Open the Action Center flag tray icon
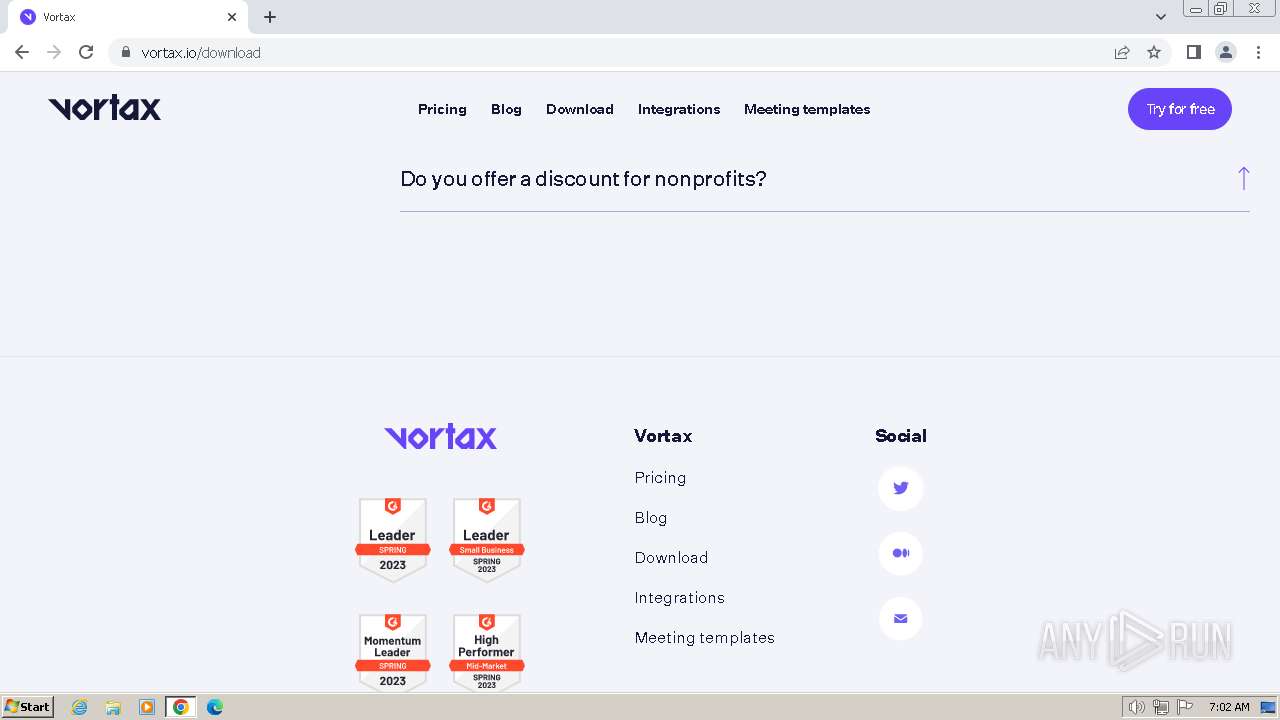 (x=1185, y=707)
